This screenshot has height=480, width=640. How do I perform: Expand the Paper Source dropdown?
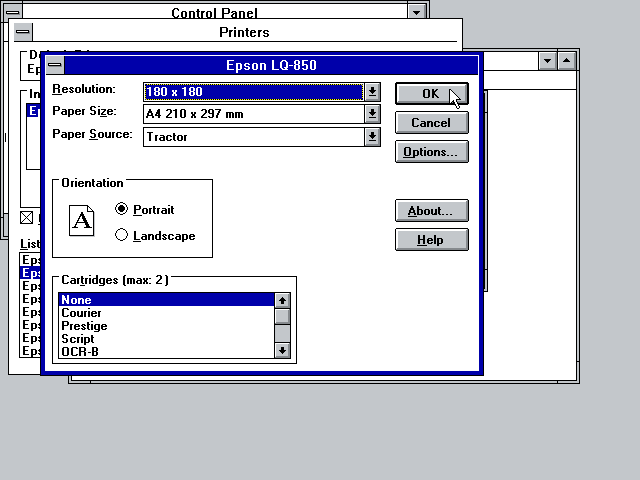372,137
